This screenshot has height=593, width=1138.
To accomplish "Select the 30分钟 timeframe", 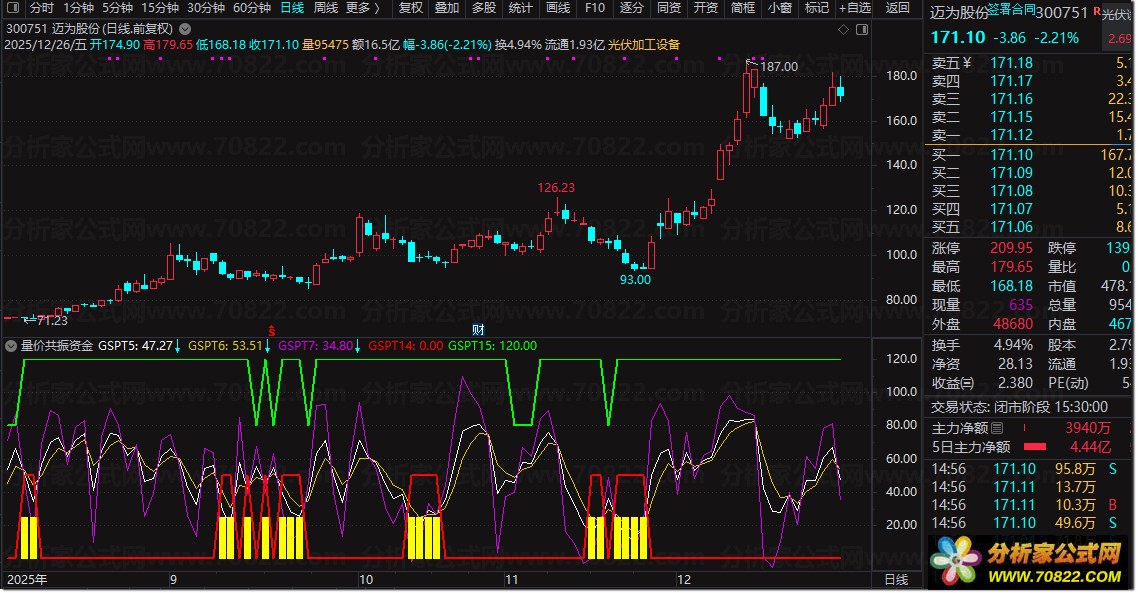I will coord(206,8).
